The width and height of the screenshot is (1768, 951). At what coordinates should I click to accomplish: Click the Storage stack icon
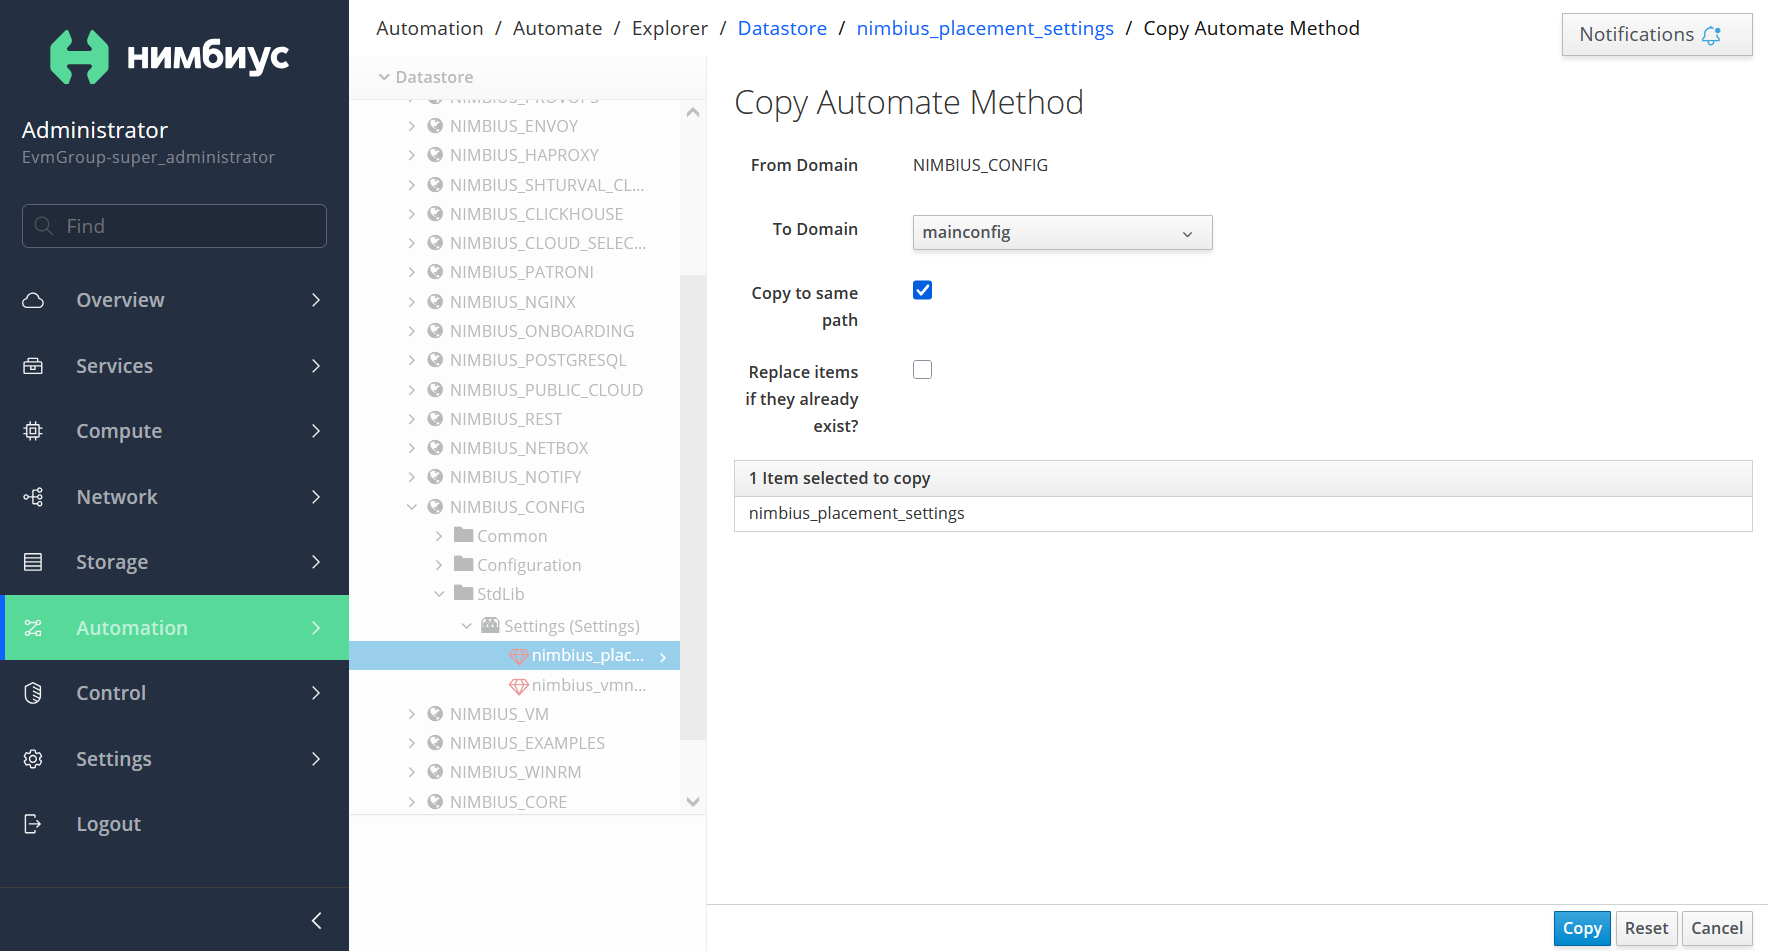33,562
